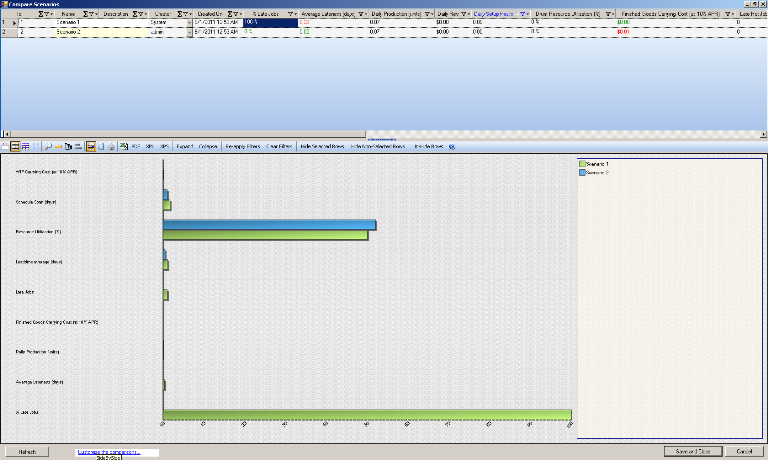Image resolution: width=768 pixels, height=460 pixels.
Task: Open the filter dropdown for Created On column
Action: click(237, 14)
